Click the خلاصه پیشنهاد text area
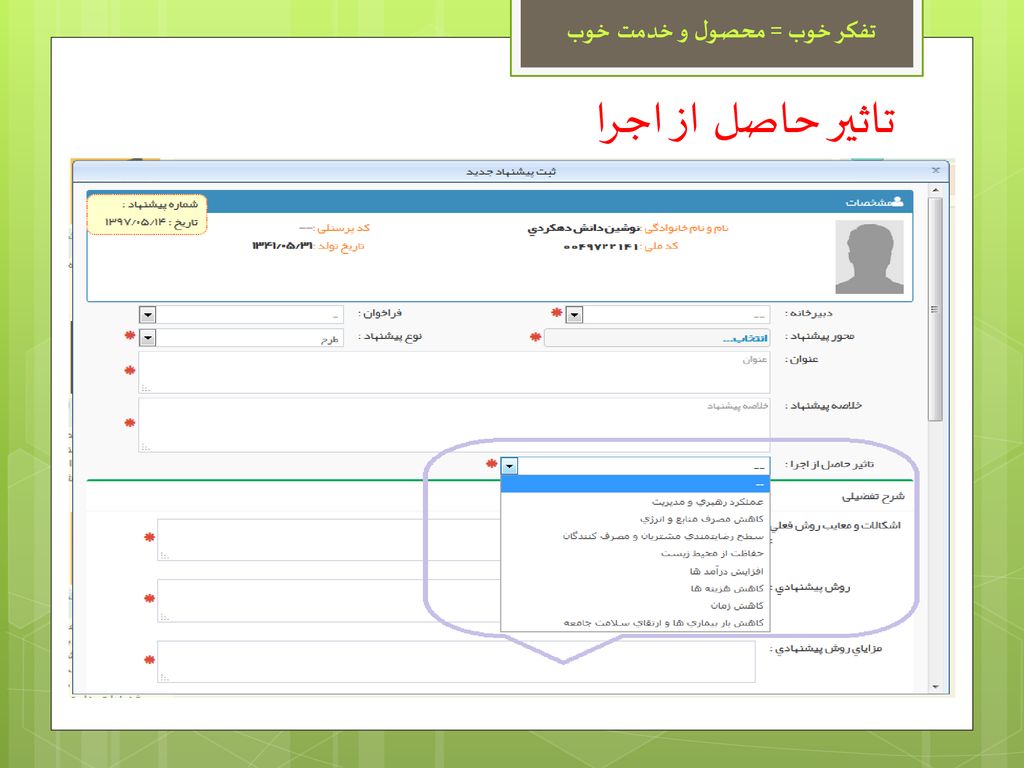The image size is (1024, 768). pyautogui.click(x=454, y=425)
